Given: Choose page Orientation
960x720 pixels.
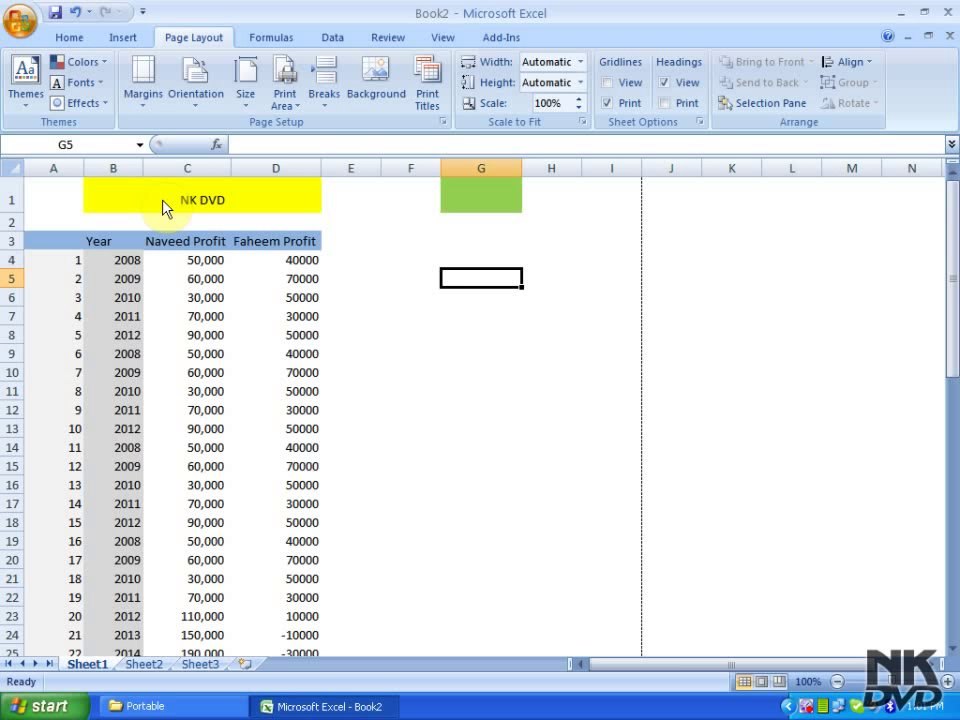Looking at the screenshot, I should 196,83.
